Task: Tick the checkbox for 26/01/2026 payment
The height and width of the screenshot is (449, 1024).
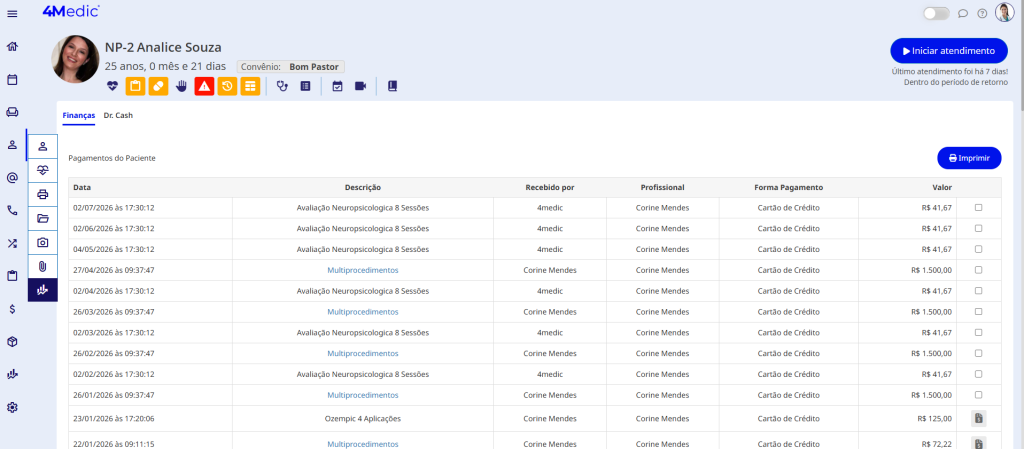Action: pyautogui.click(x=978, y=395)
